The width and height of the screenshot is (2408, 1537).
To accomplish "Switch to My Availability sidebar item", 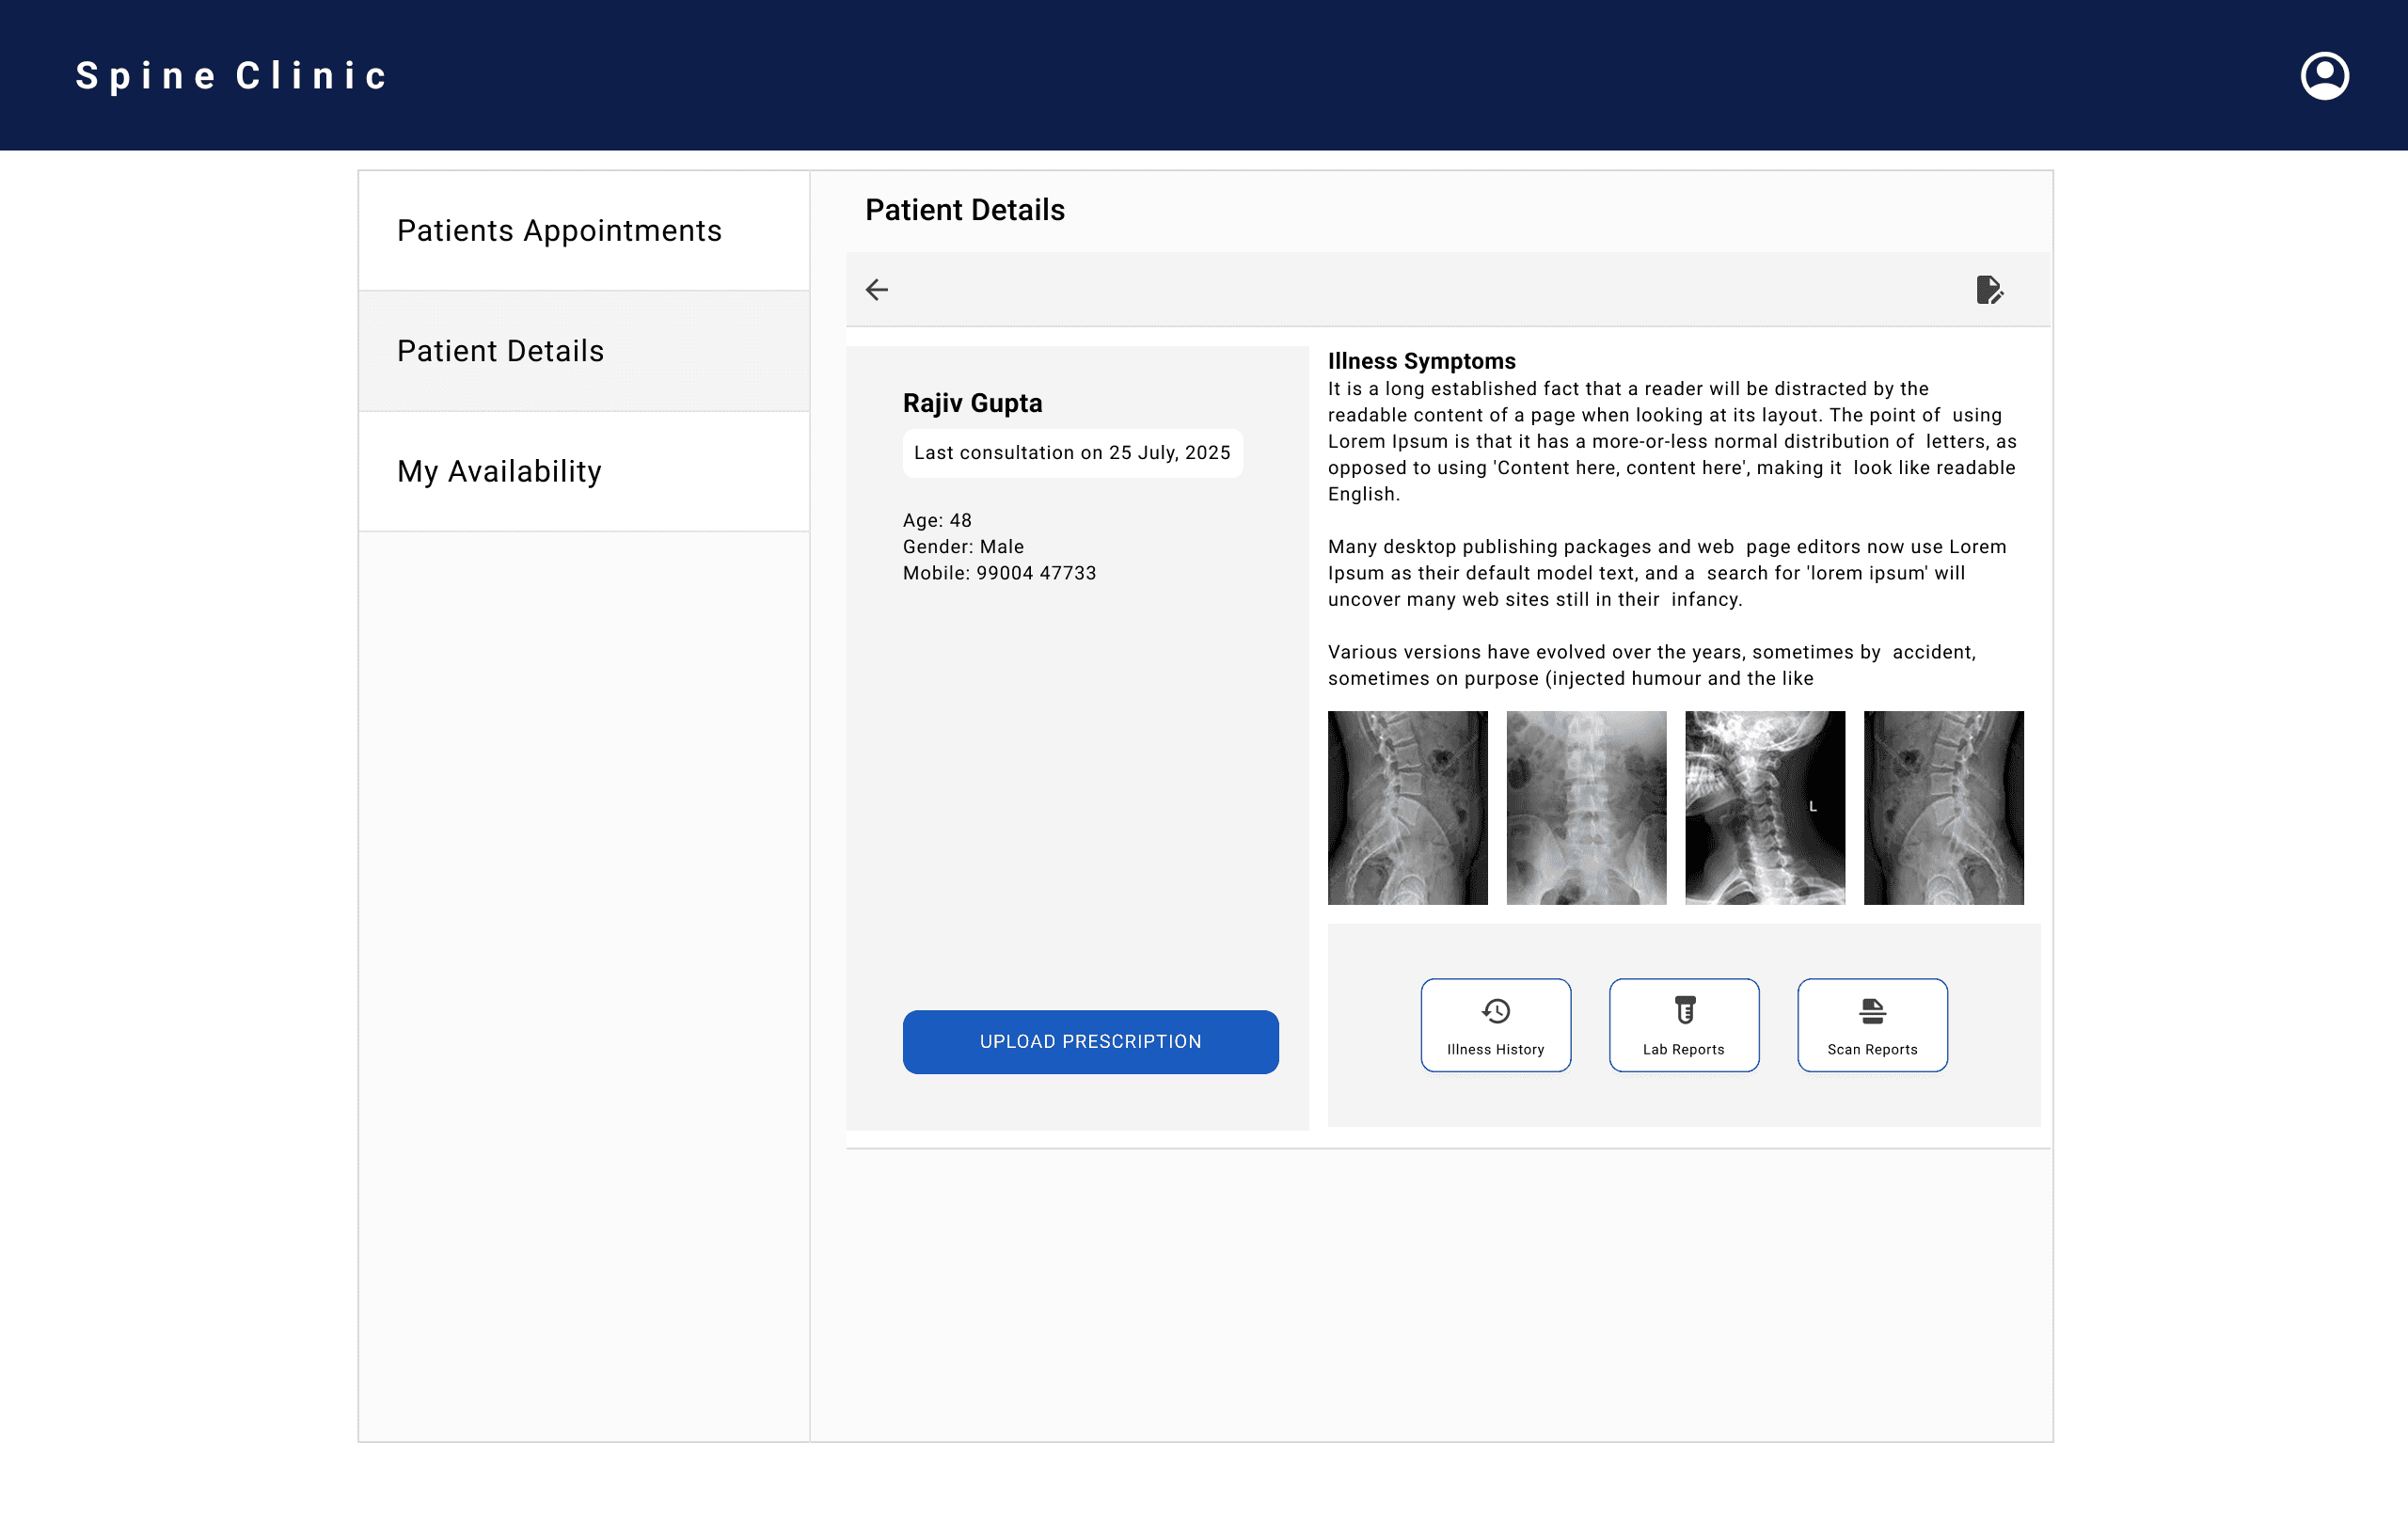I will click(499, 471).
